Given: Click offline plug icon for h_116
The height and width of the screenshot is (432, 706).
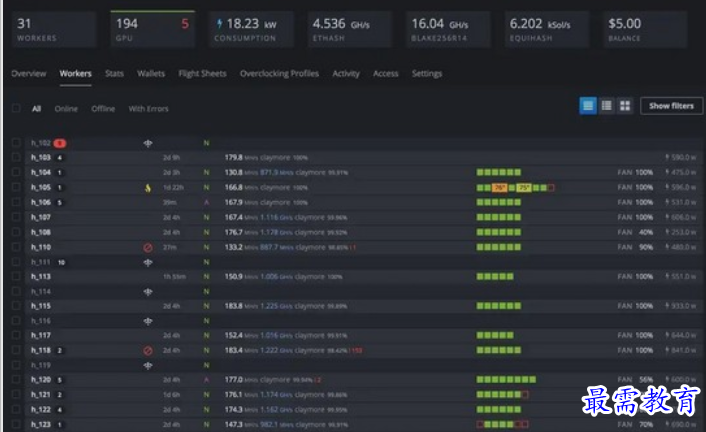Looking at the screenshot, I should [x=148, y=321].
